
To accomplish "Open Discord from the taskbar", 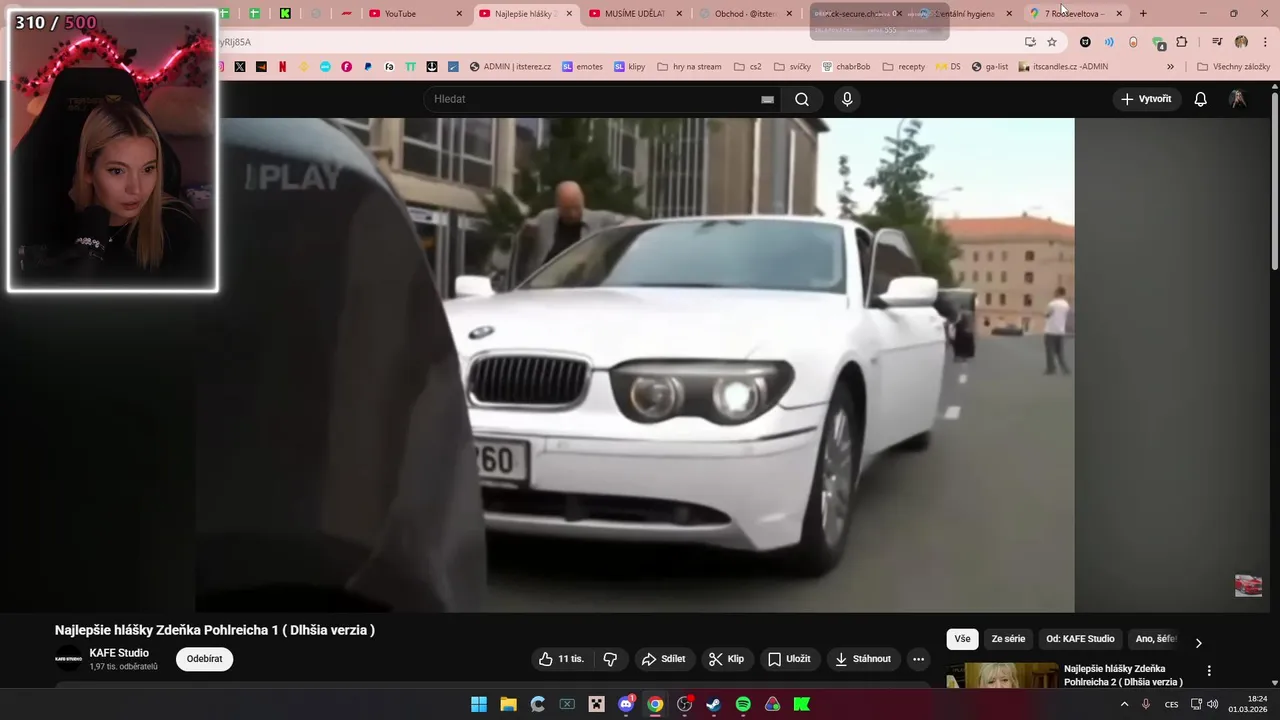I will pyautogui.click(x=626, y=704).
